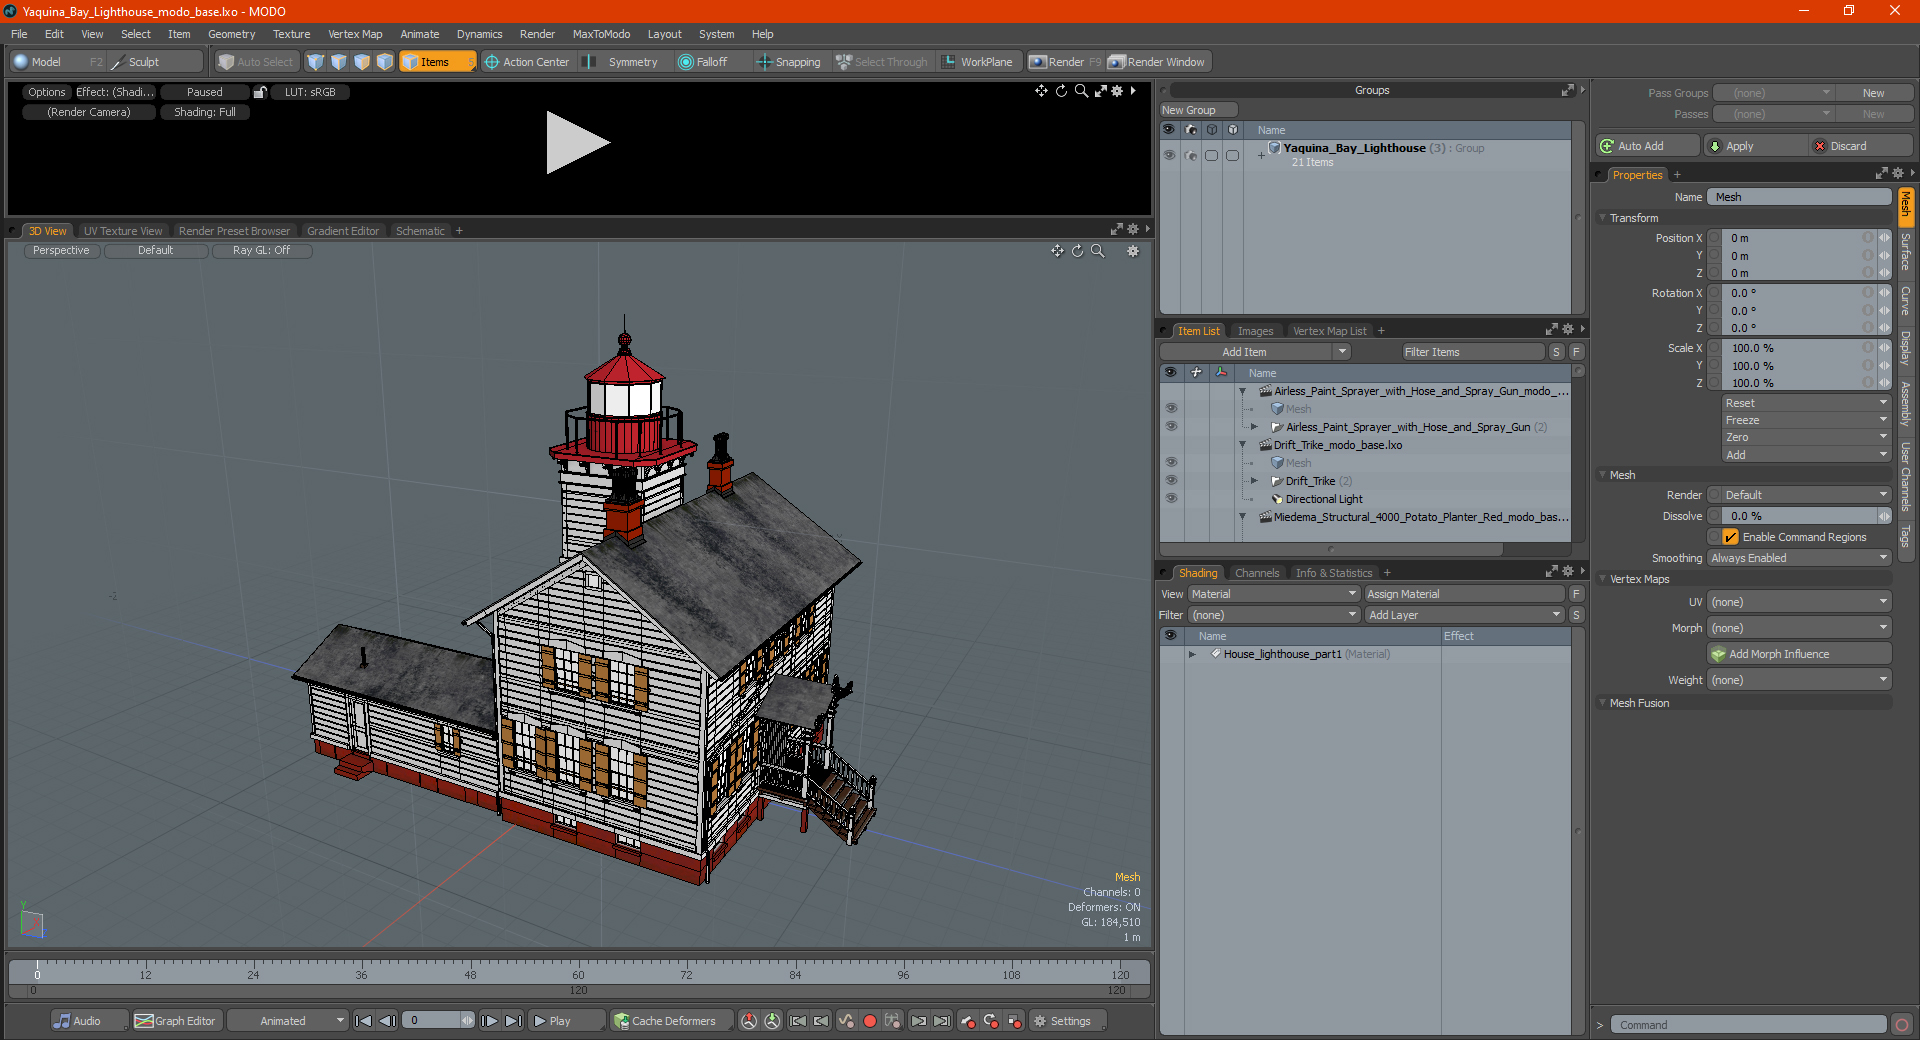1920x1040 pixels.
Task: Pan the 3D viewport using move icon
Action: coord(1057,251)
